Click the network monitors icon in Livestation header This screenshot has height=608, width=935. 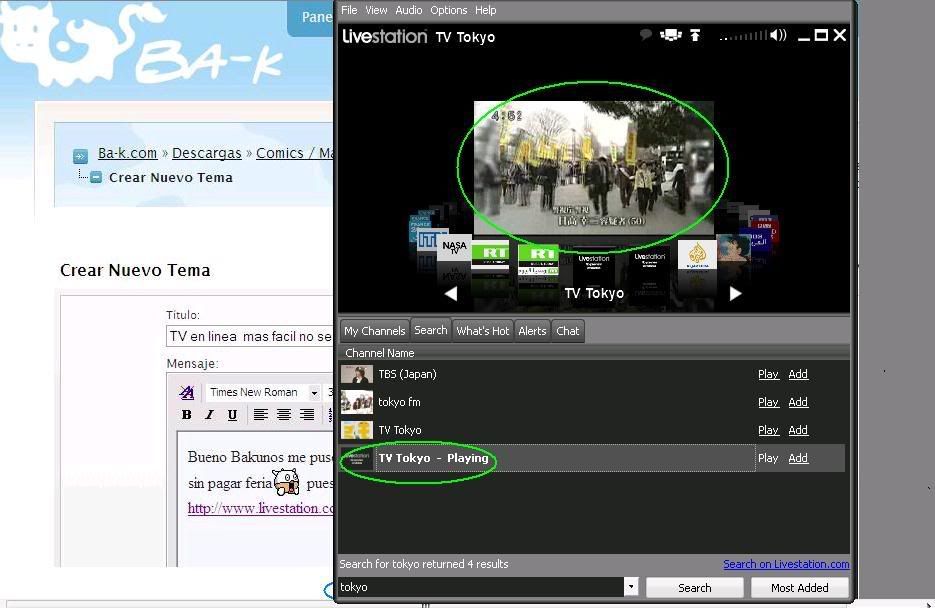671,35
